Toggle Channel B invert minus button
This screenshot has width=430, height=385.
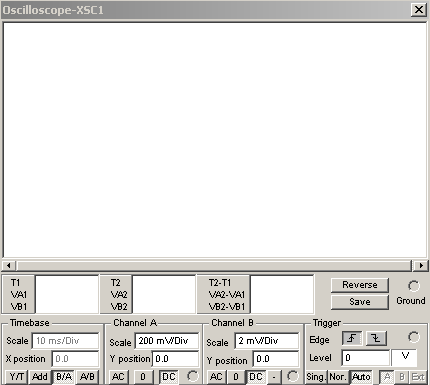[274, 377]
